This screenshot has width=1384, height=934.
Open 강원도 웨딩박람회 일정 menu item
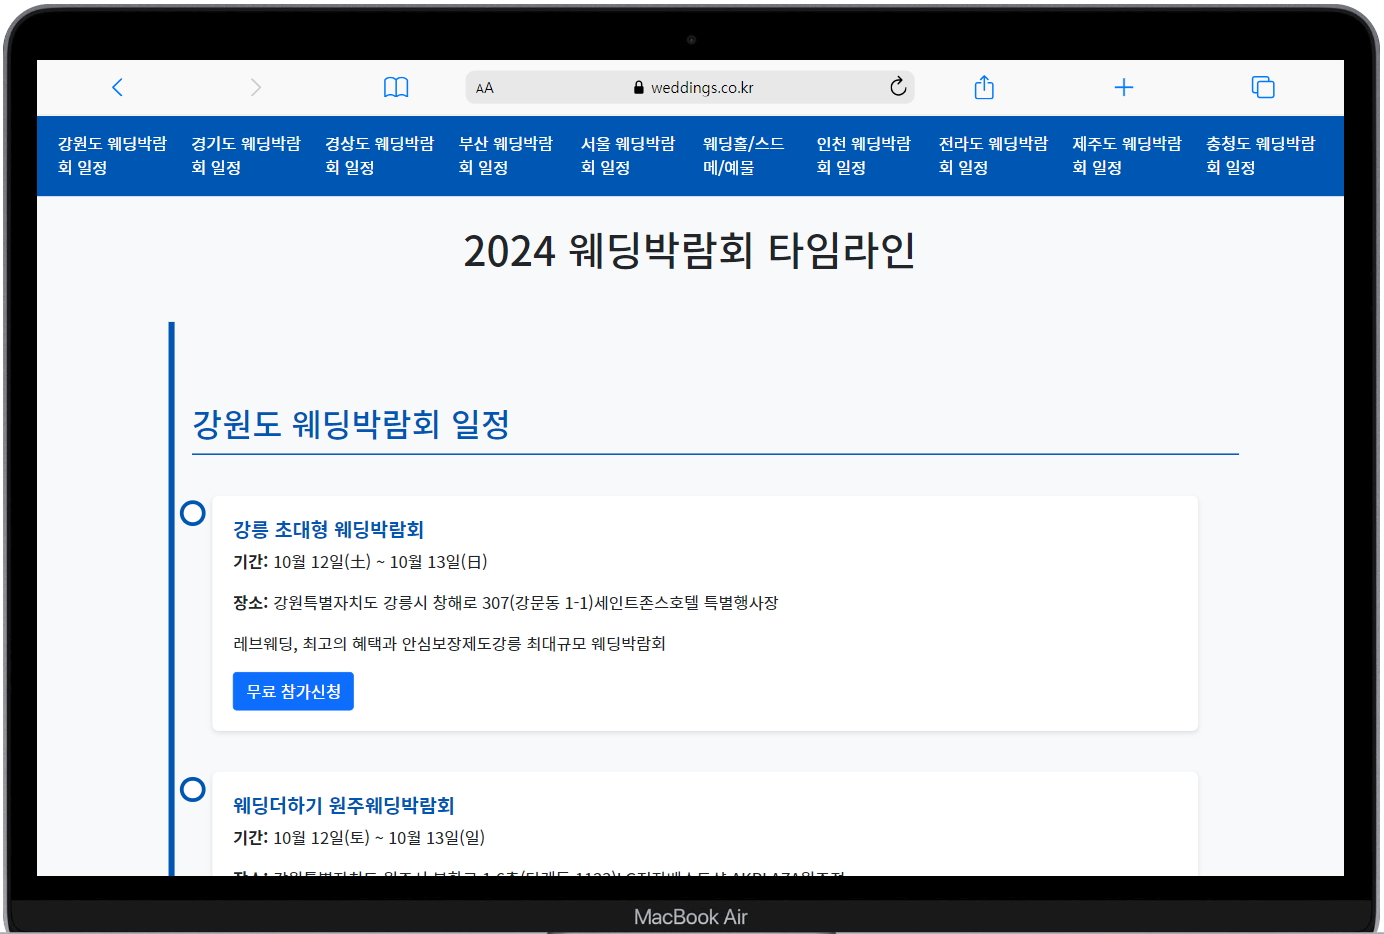112,155
